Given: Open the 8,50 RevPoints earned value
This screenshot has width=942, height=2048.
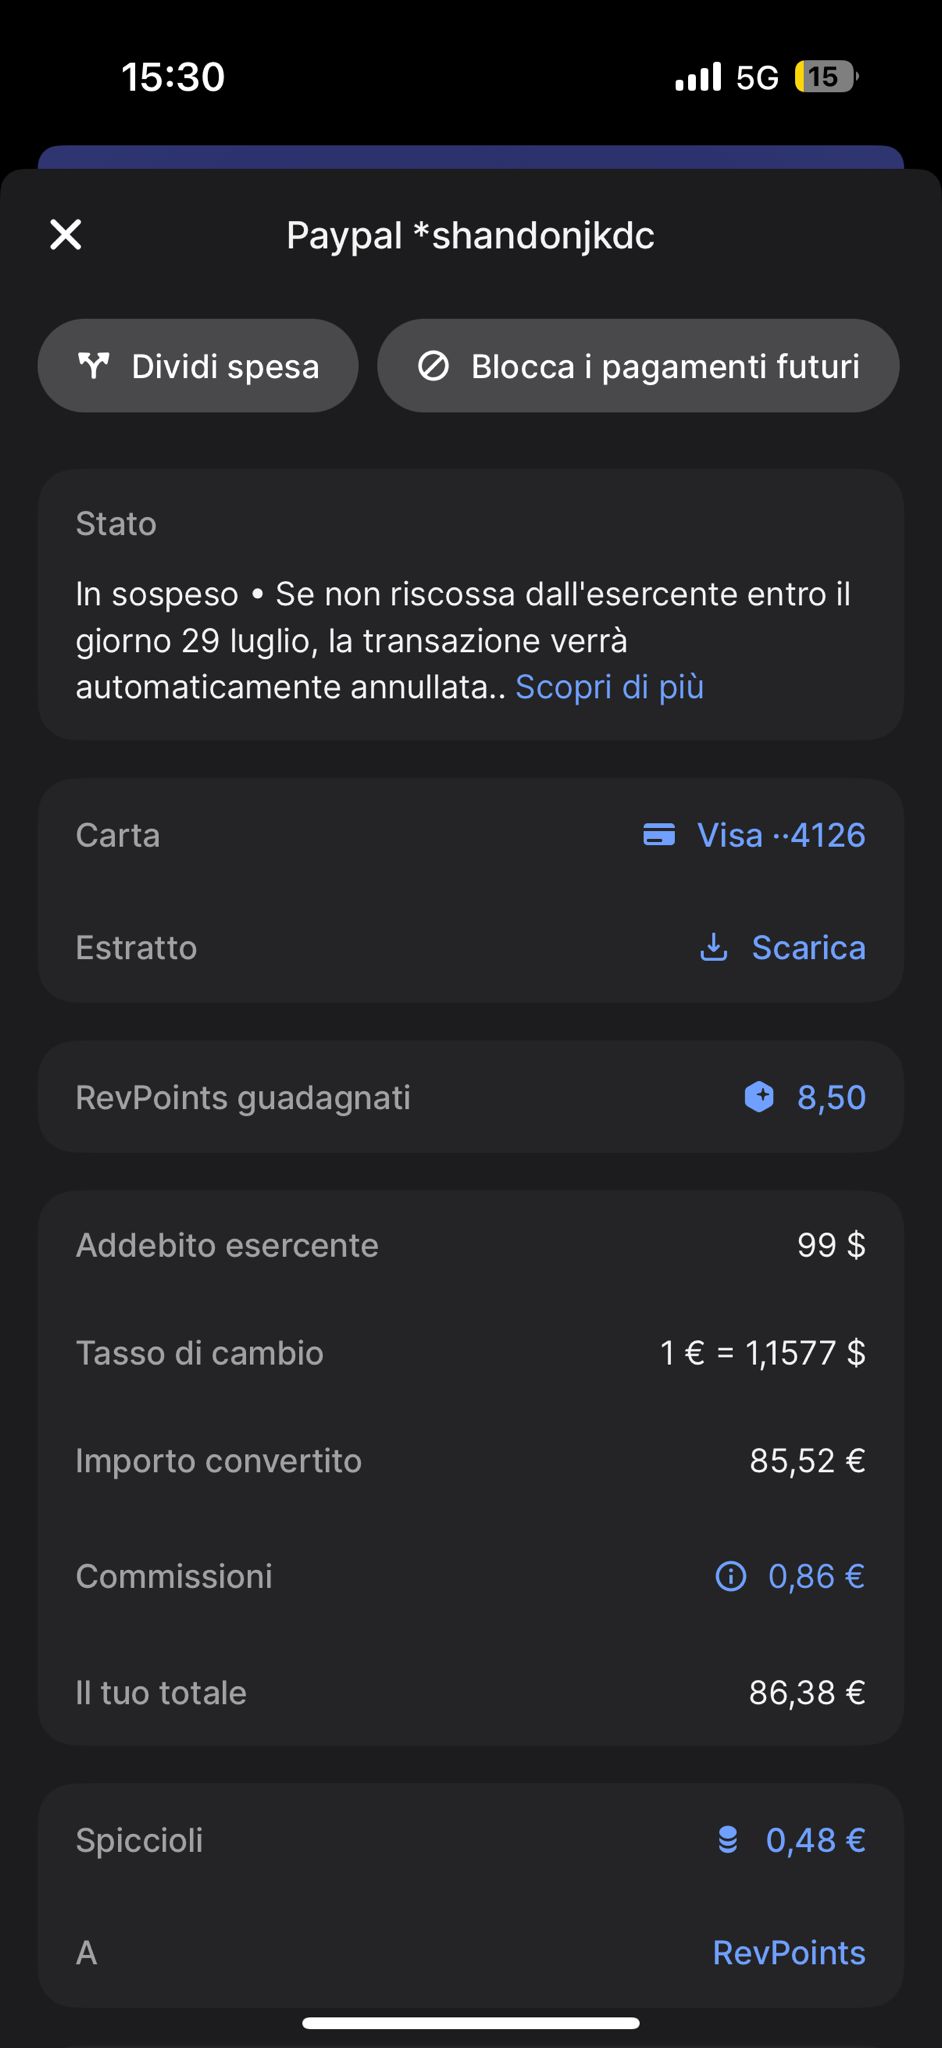Looking at the screenshot, I should [831, 1097].
